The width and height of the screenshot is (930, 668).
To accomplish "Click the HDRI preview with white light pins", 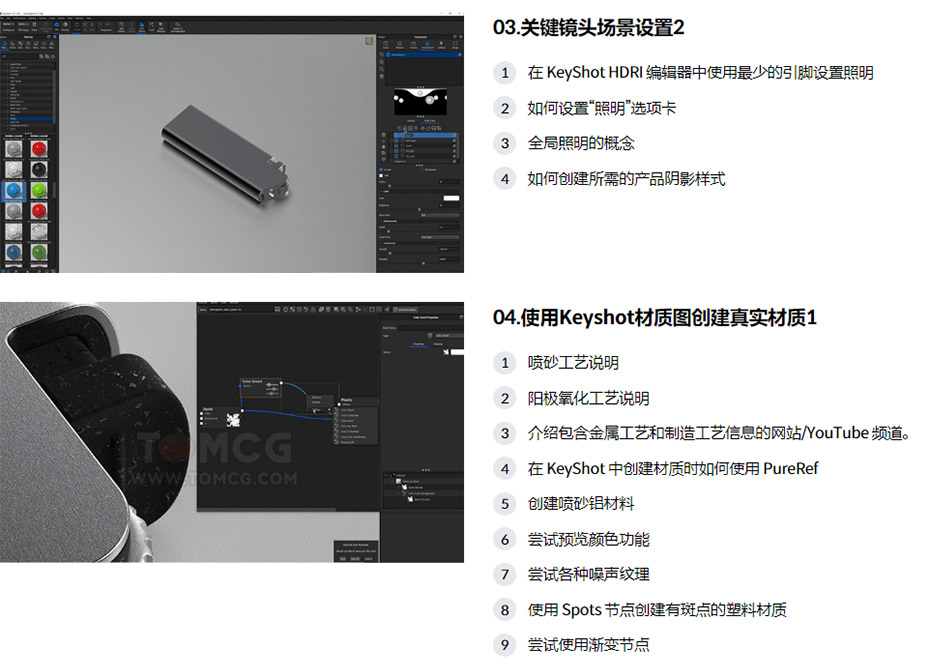I will pyautogui.click(x=421, y=101).
